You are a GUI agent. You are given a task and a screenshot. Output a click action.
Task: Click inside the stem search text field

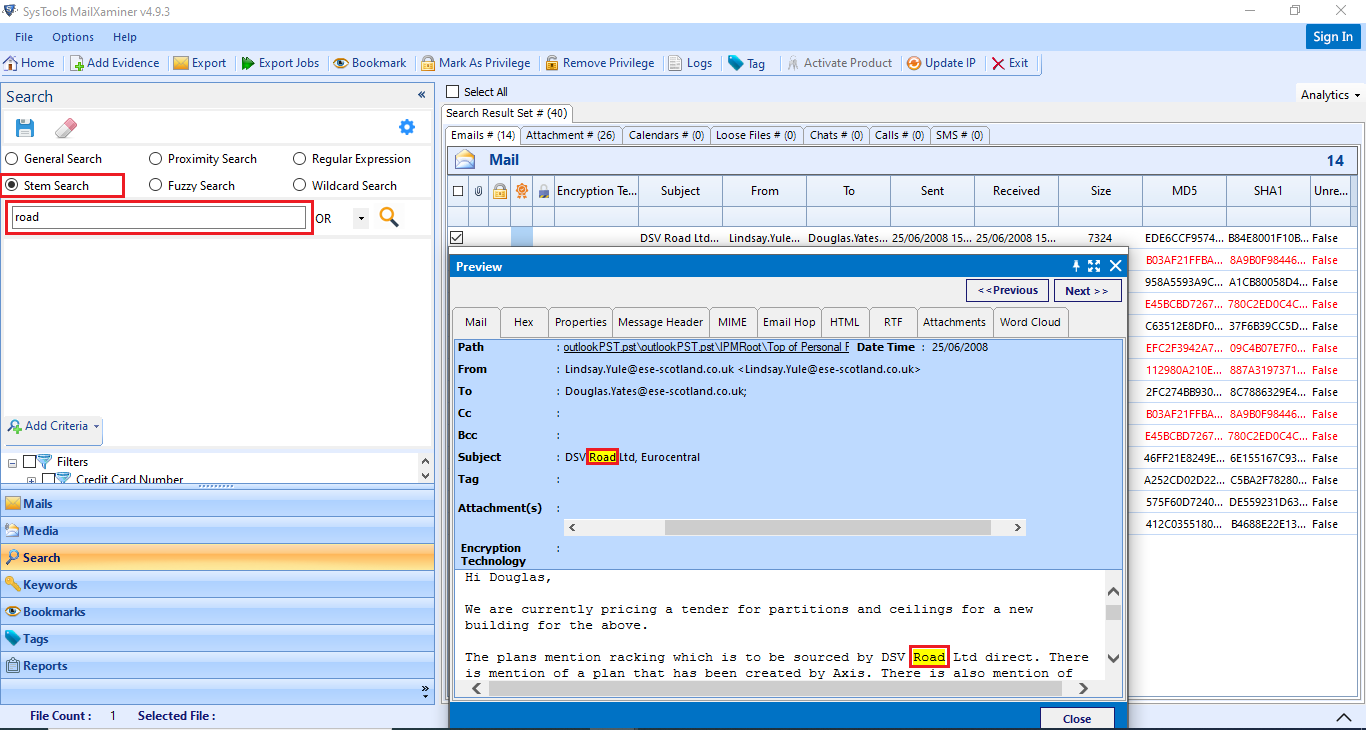click(158, 216)
